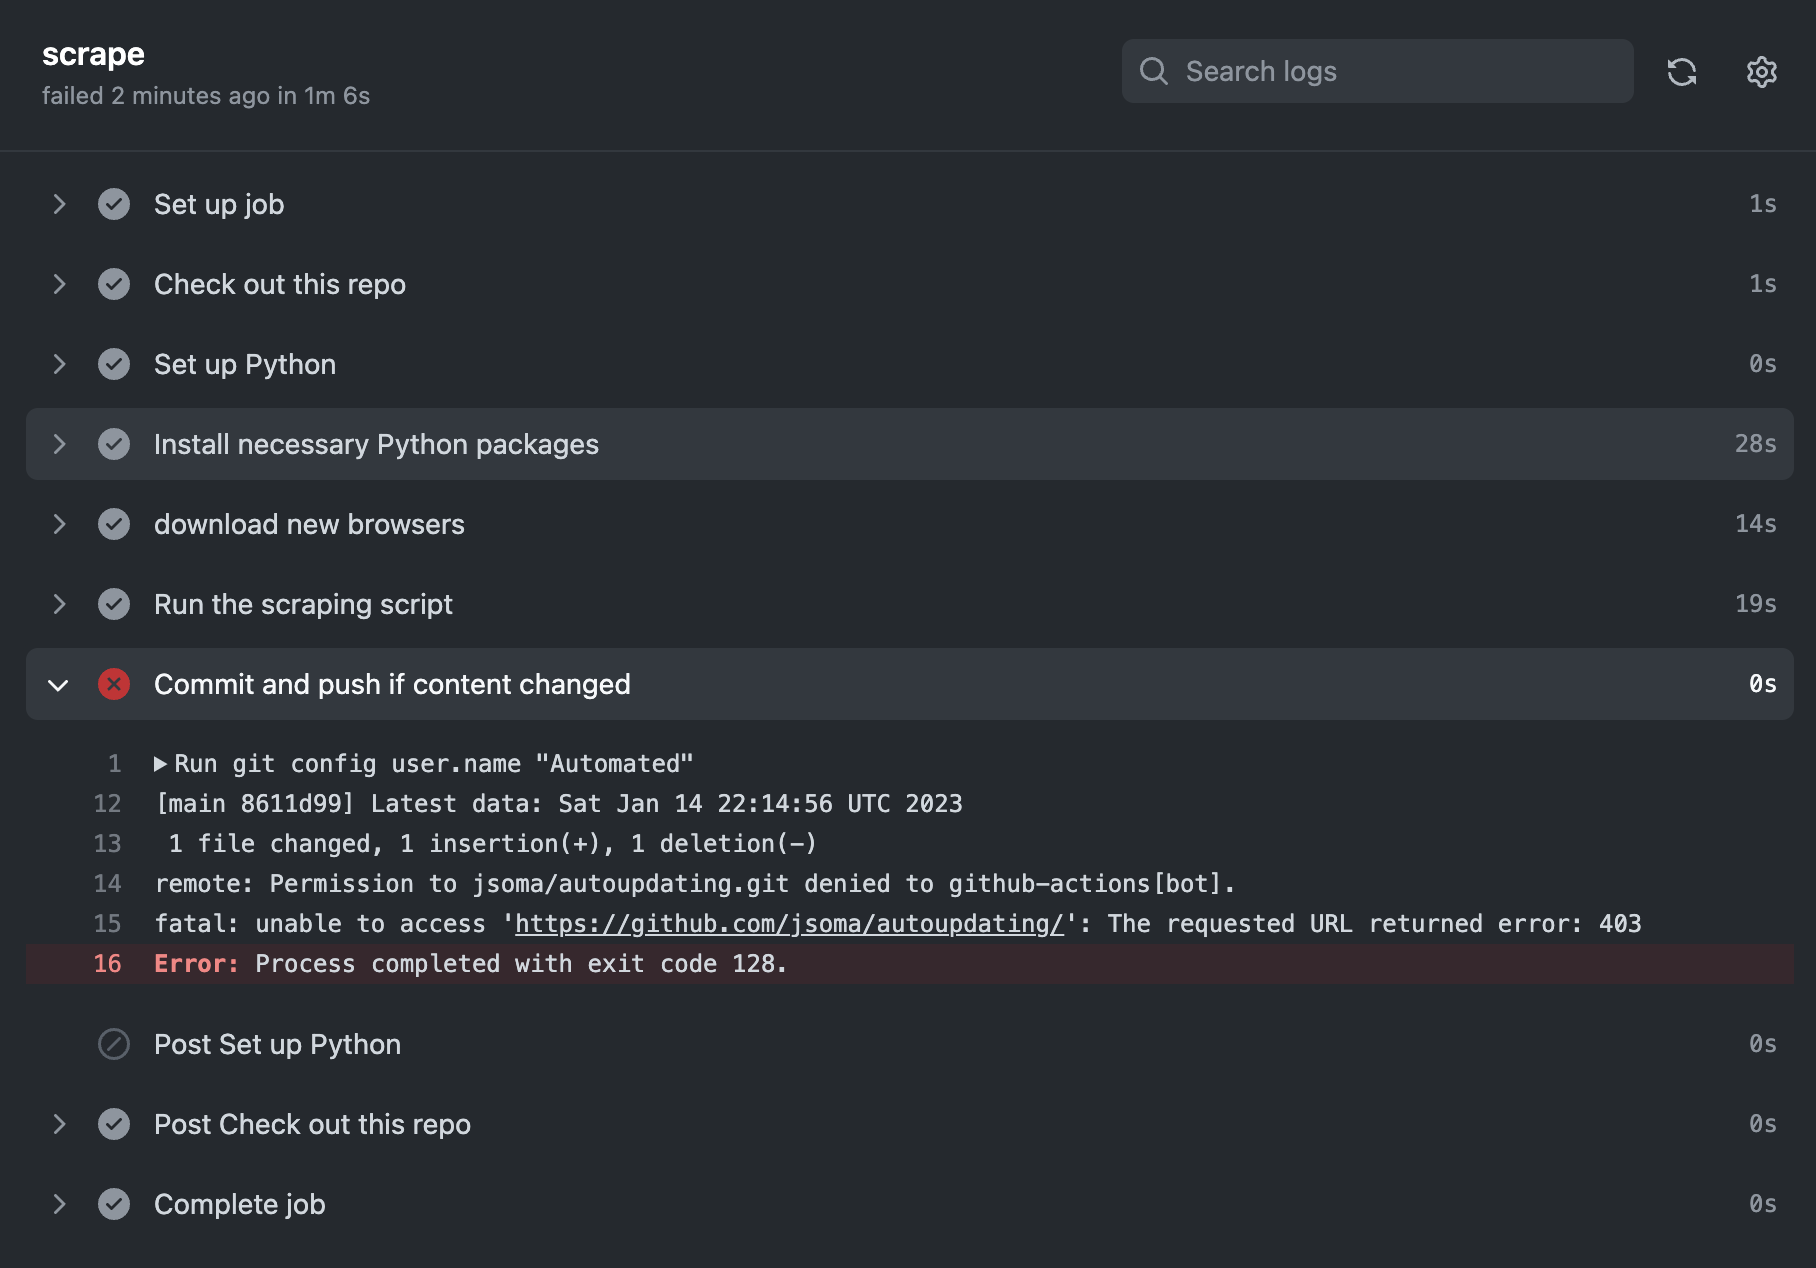
Task: Click the red failed status icon
Action: coord(114,684)
